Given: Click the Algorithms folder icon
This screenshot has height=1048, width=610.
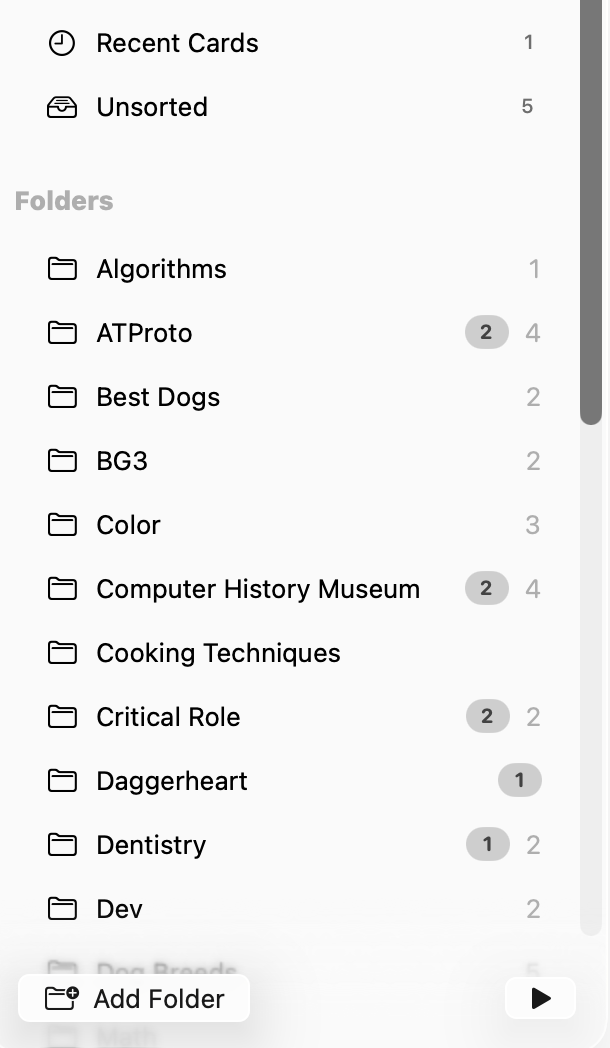Looking at the screenshot, I should pyautogui.click(x=62, y=269).
